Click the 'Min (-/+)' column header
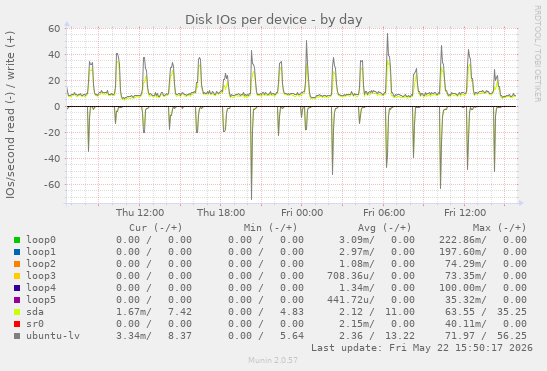 click(270, 228)
